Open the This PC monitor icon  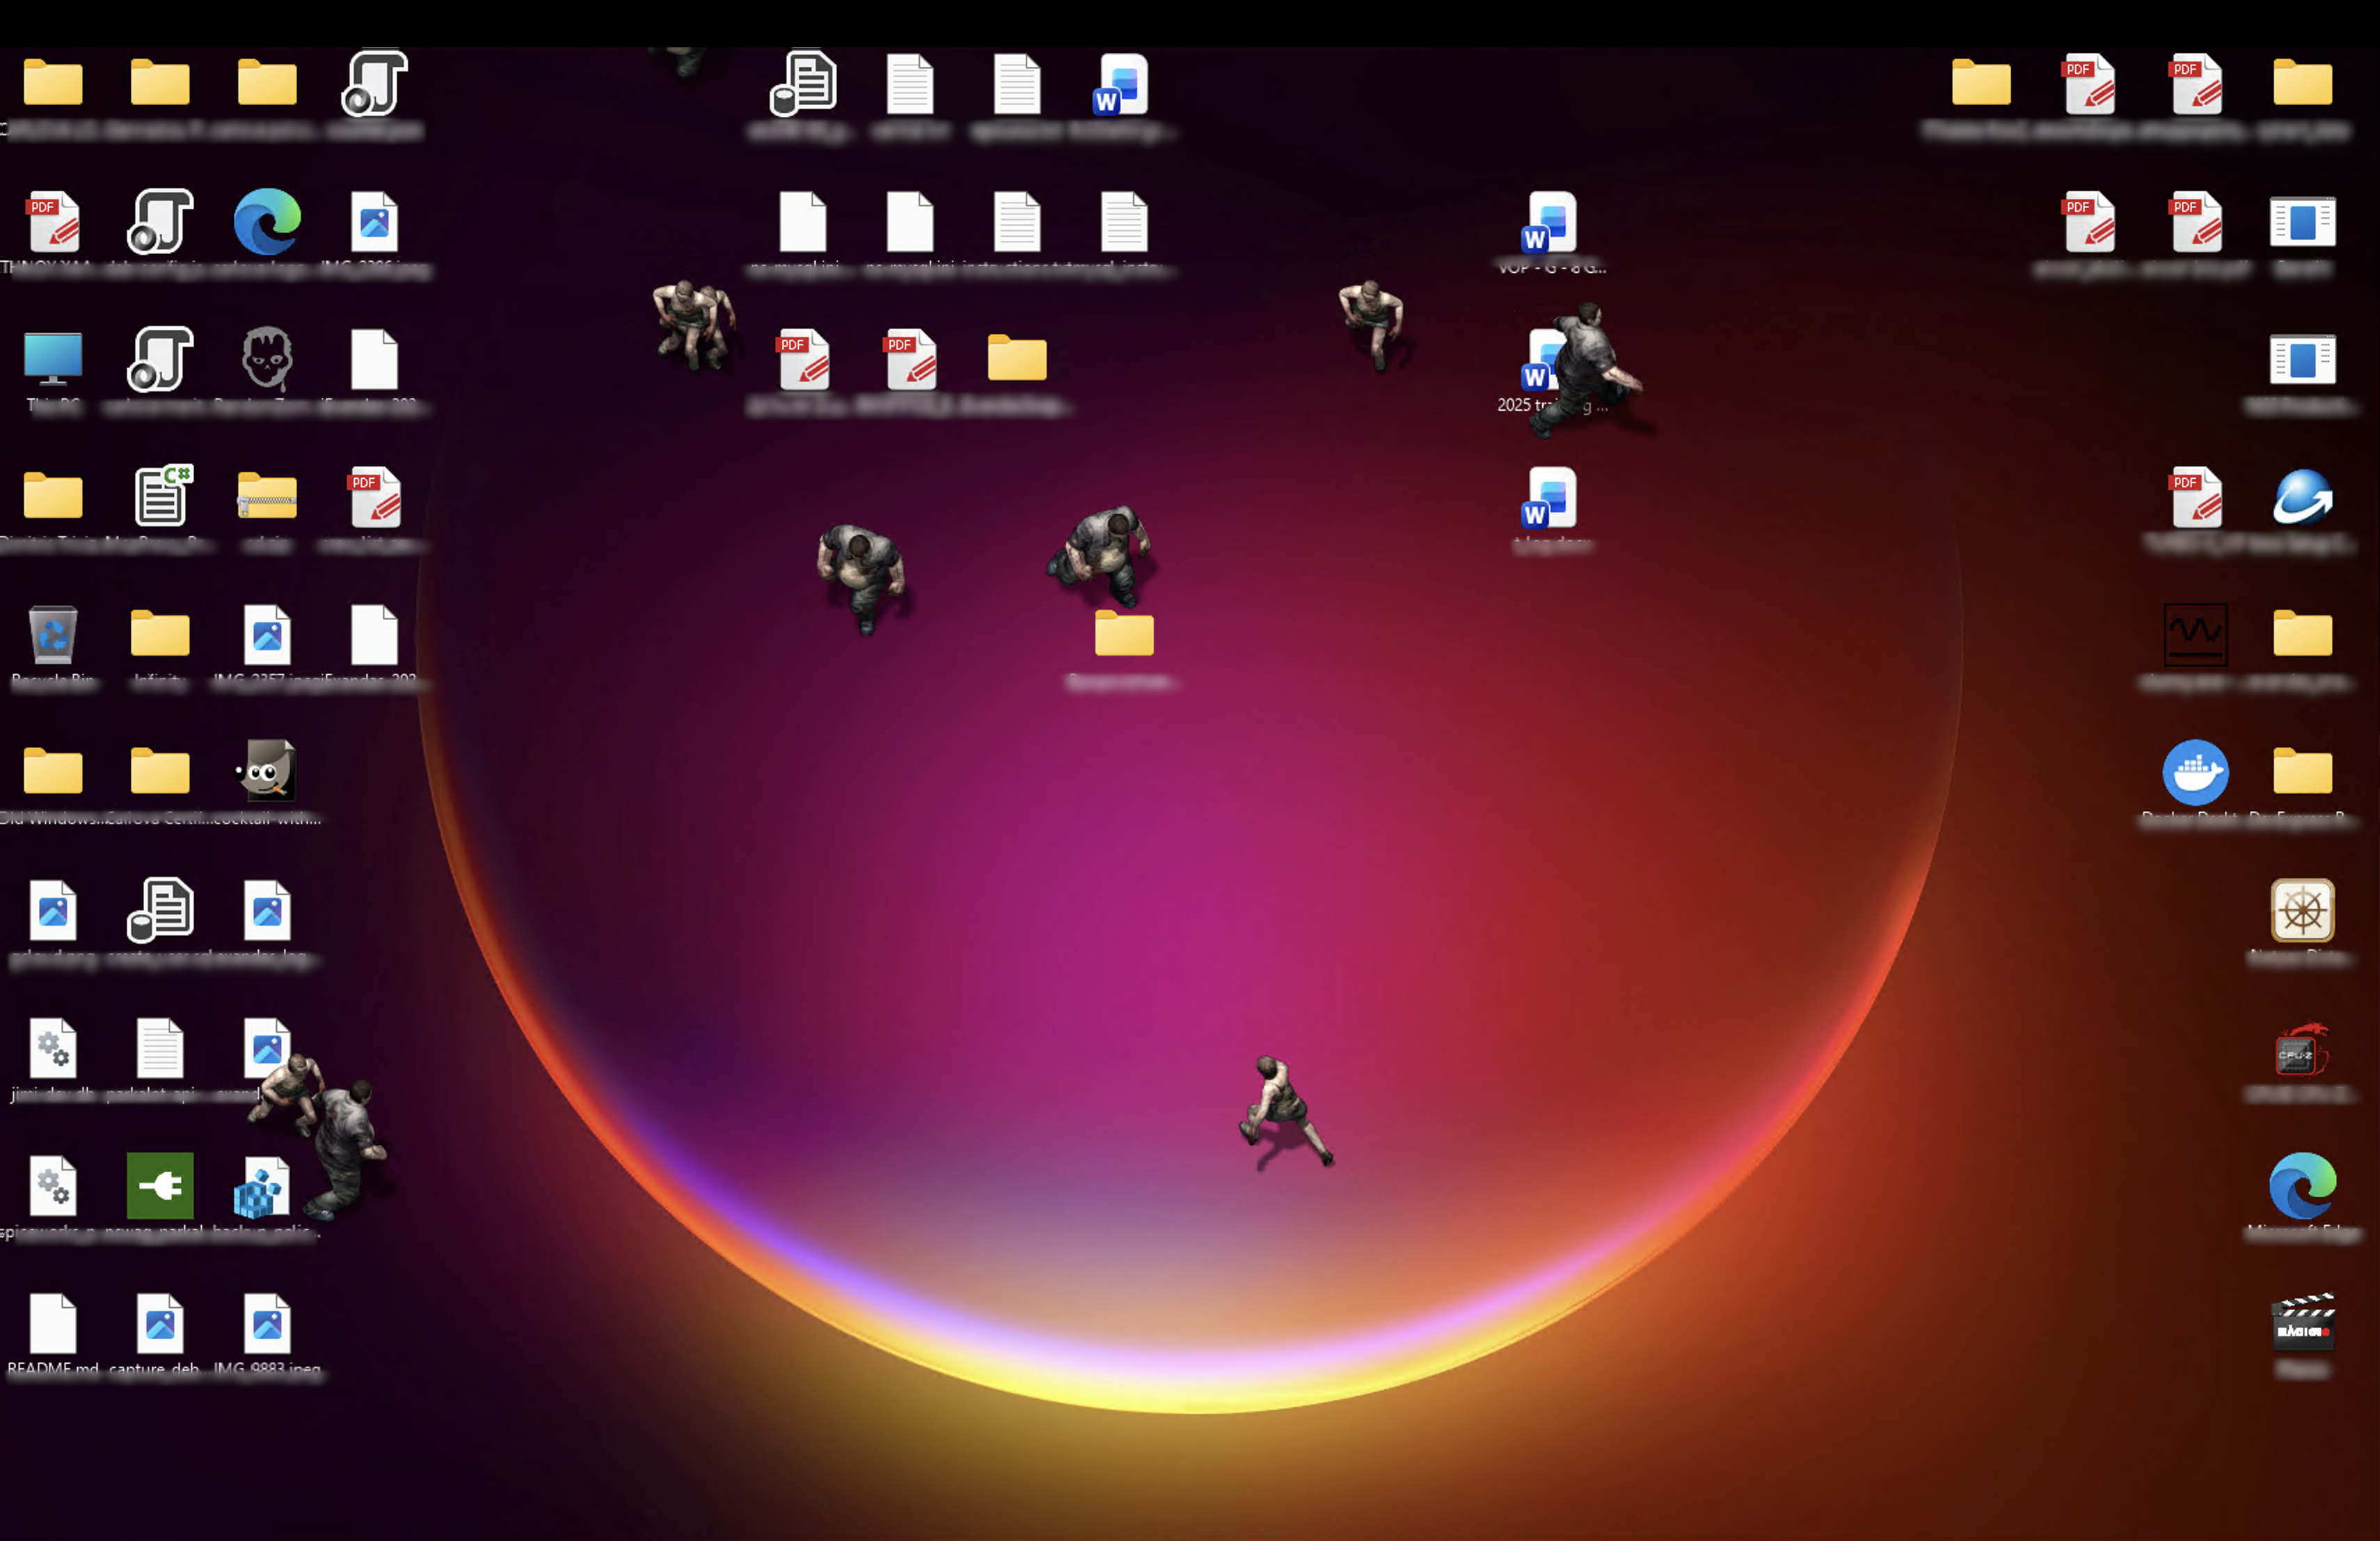pos(53,359)
